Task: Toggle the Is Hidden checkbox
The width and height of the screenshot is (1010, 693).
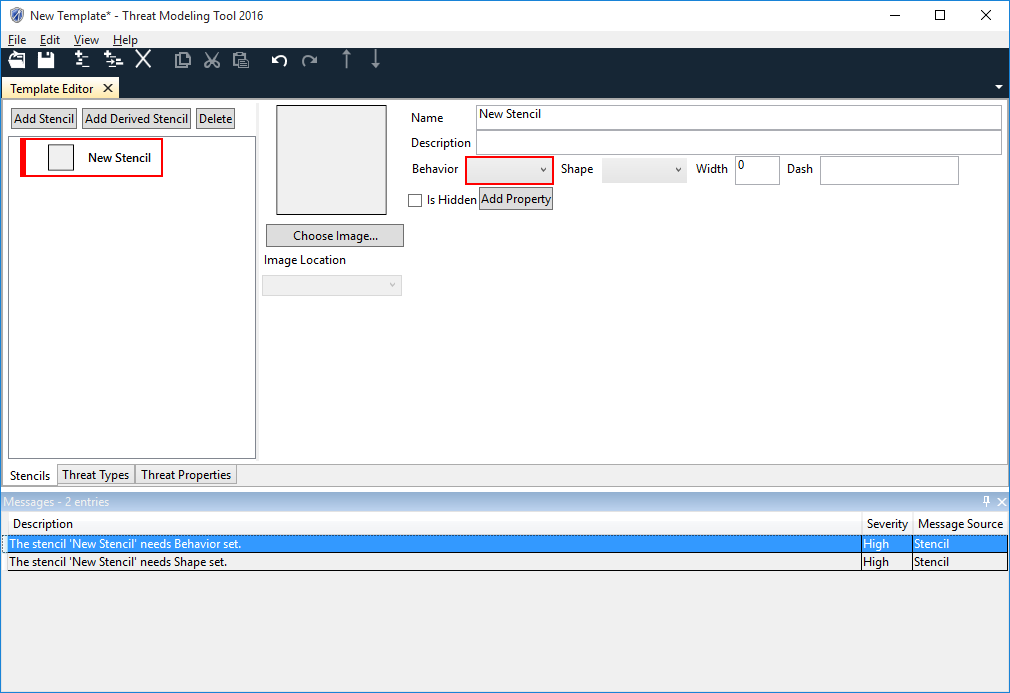Action: pyautogui.click(x=415, y=200)
